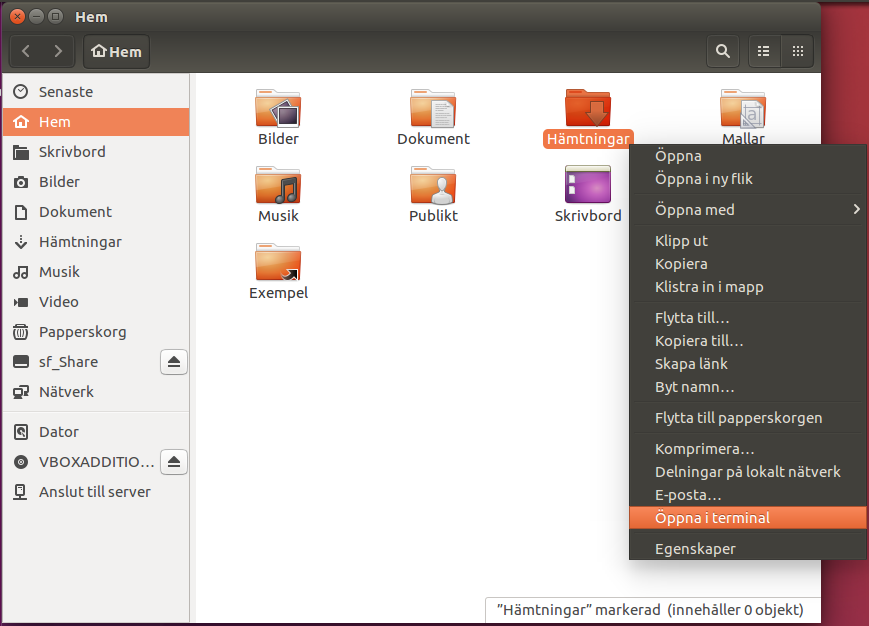Eject the VBOXADDITIO disc
869x626 pixels.
click(174, 462)
